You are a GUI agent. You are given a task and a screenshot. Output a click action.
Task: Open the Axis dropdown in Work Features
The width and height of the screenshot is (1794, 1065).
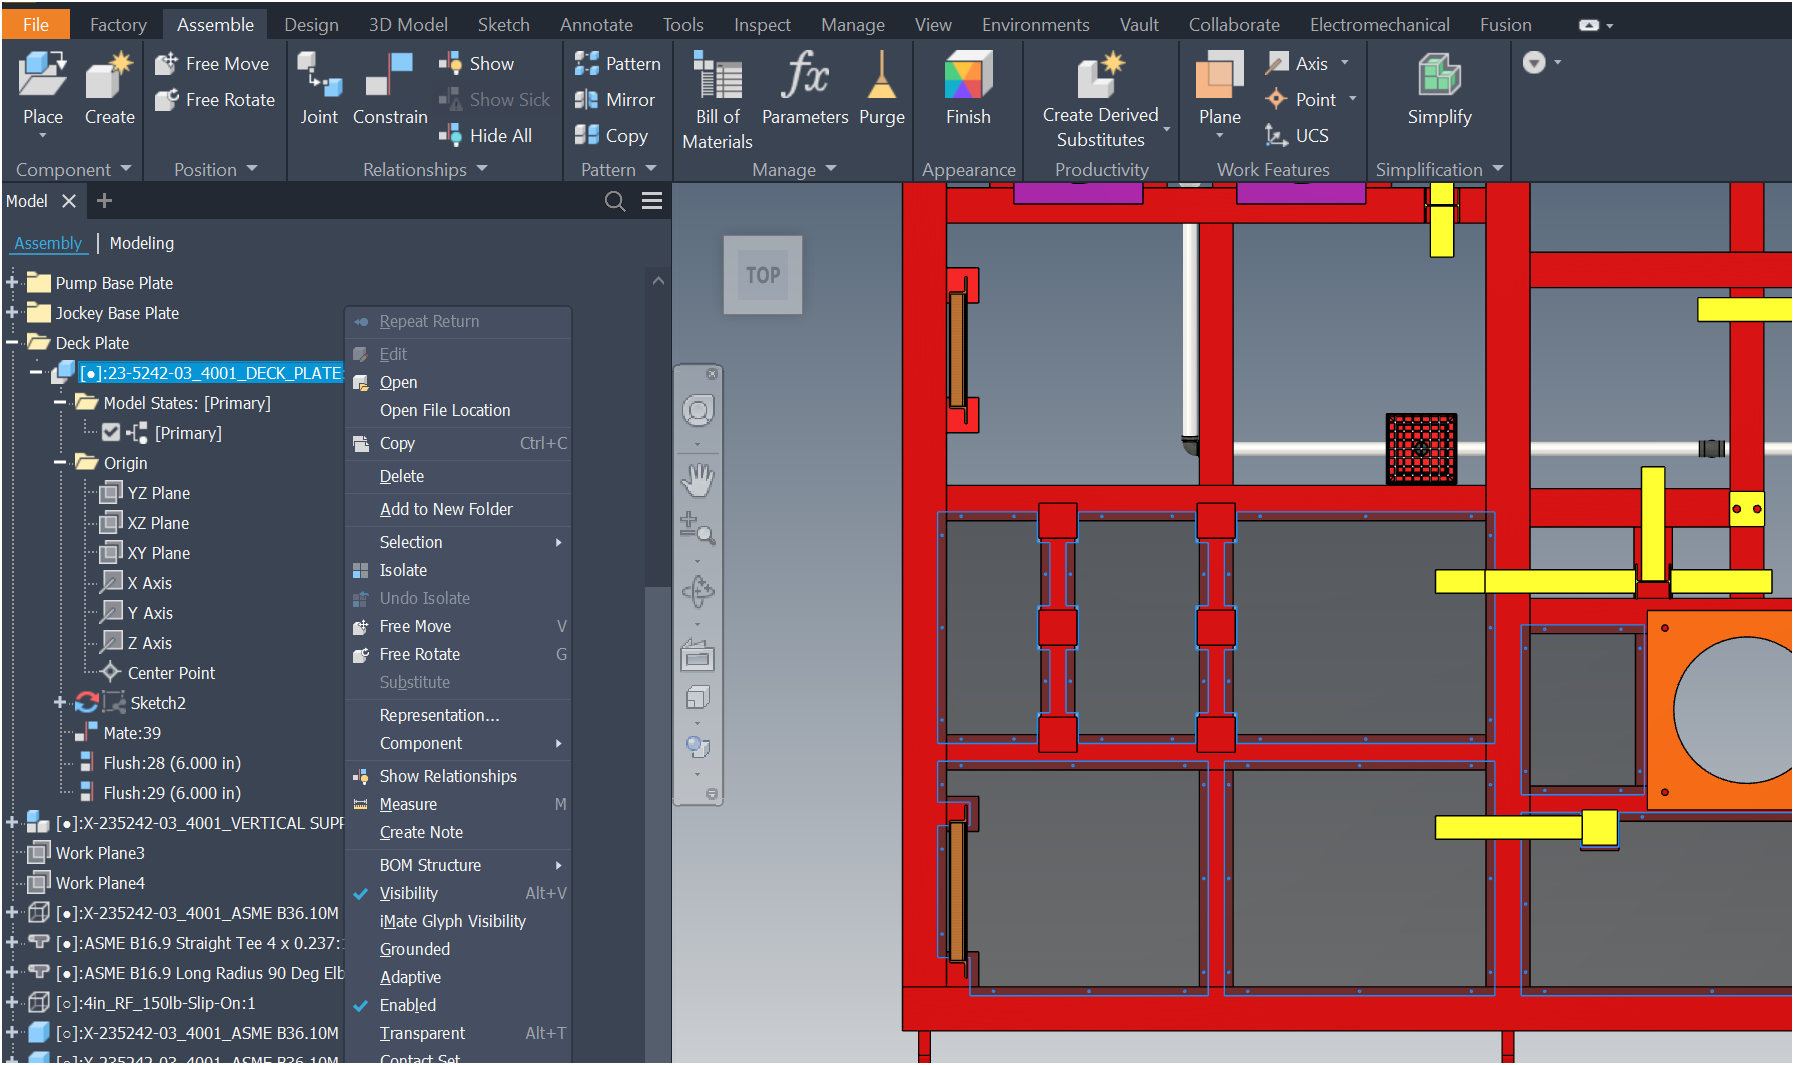(x=1344, y=62)
